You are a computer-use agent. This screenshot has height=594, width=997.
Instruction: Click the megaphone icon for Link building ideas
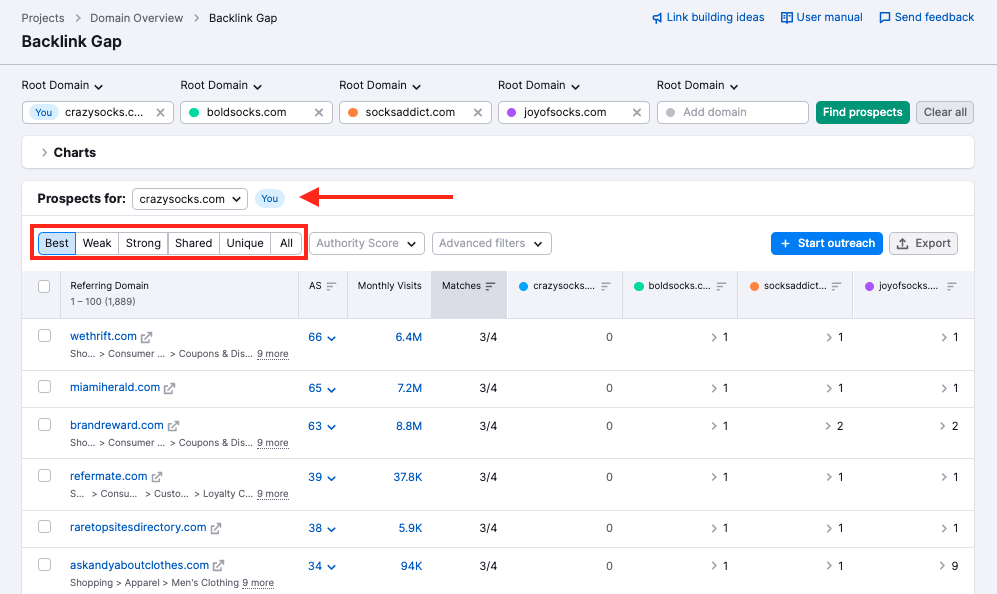click(657, 18)
